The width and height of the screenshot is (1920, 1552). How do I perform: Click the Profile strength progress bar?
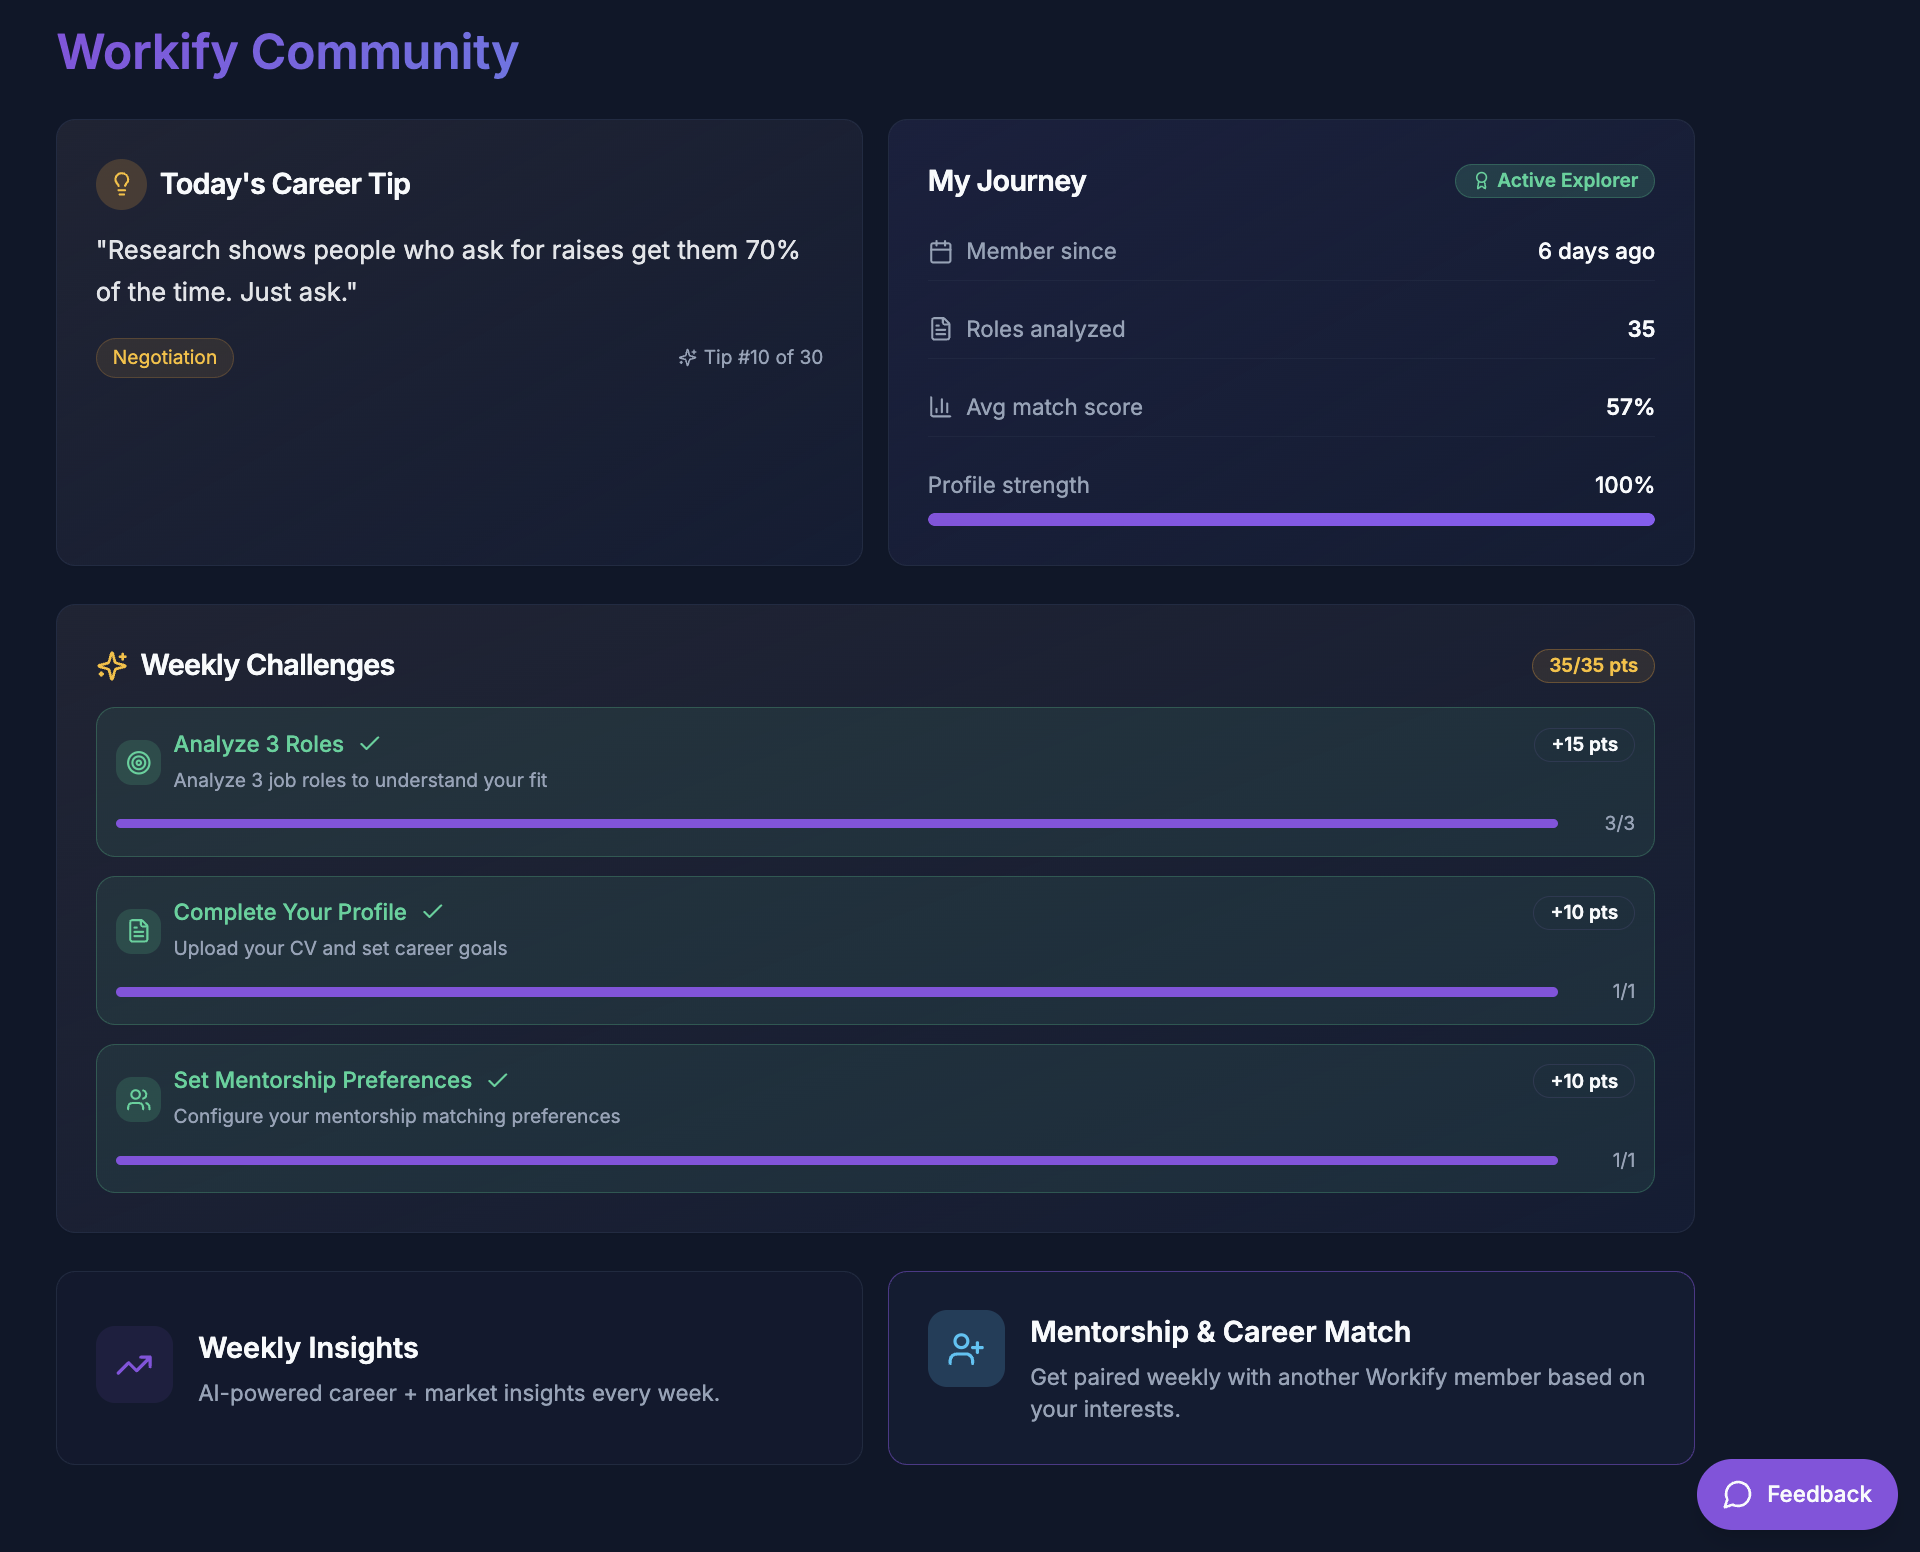coord(1290,519)
